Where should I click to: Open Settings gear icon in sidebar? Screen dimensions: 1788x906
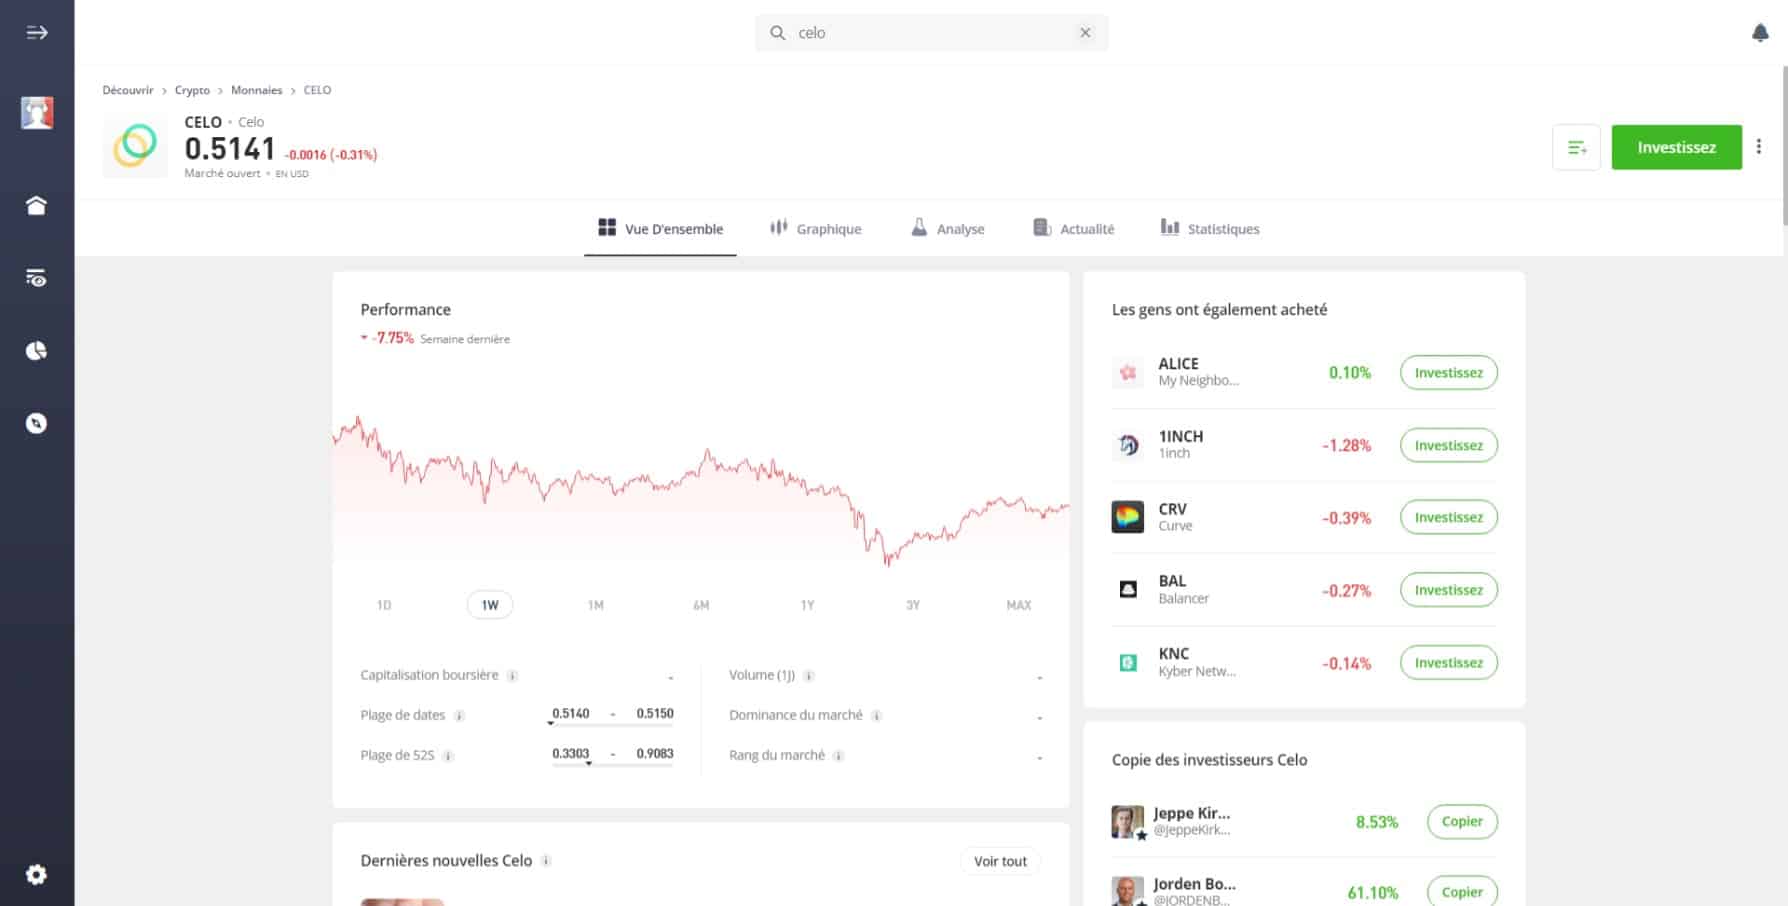click(x=36, y=875)
